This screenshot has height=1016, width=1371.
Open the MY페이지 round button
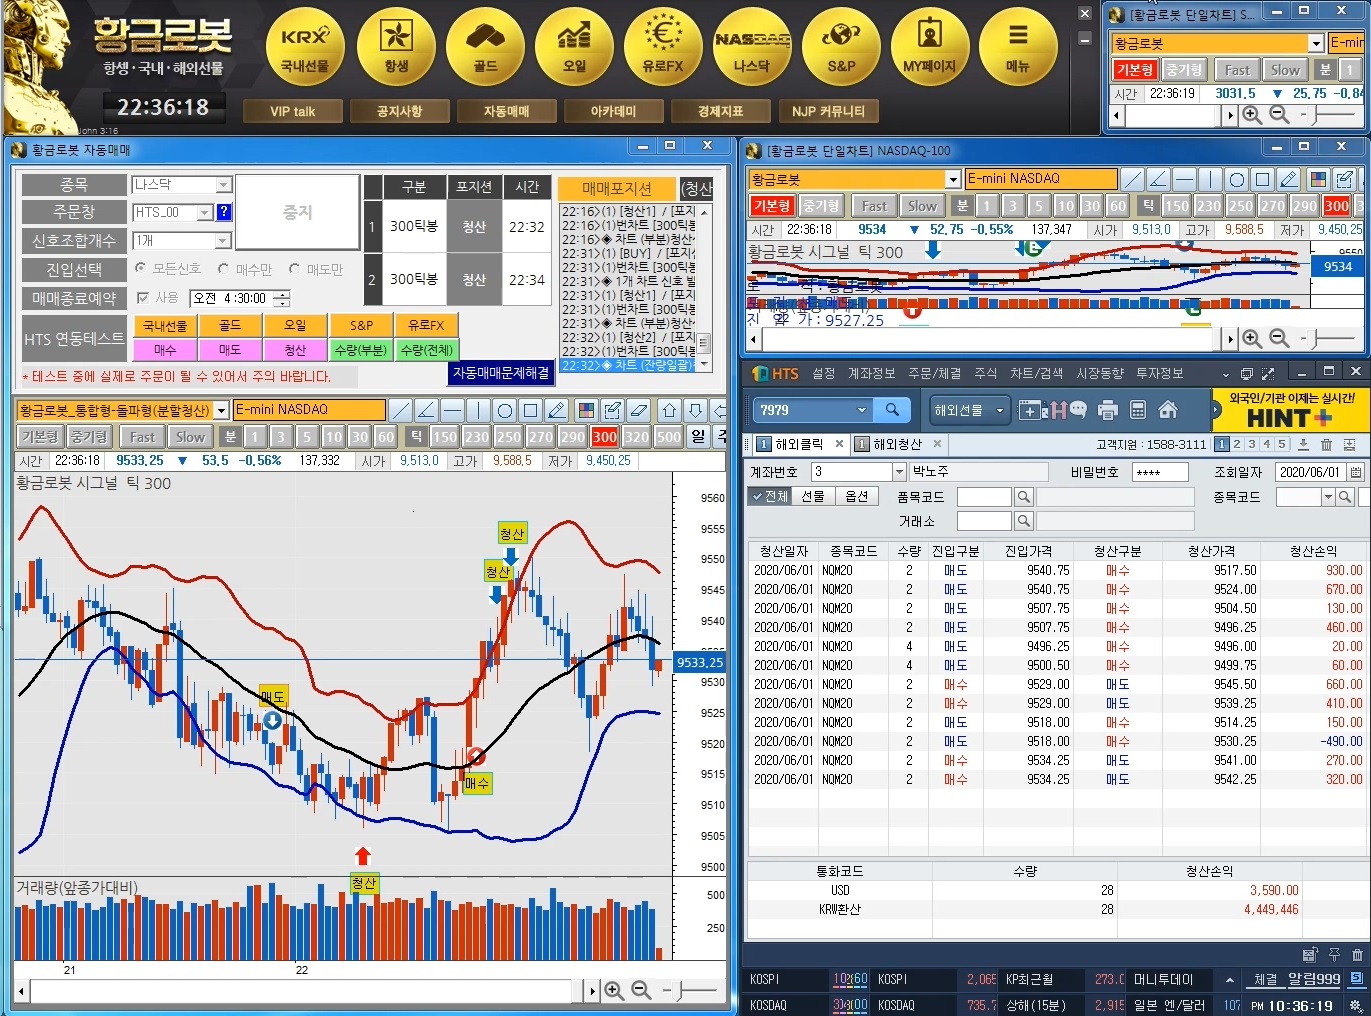coord(930,47)
